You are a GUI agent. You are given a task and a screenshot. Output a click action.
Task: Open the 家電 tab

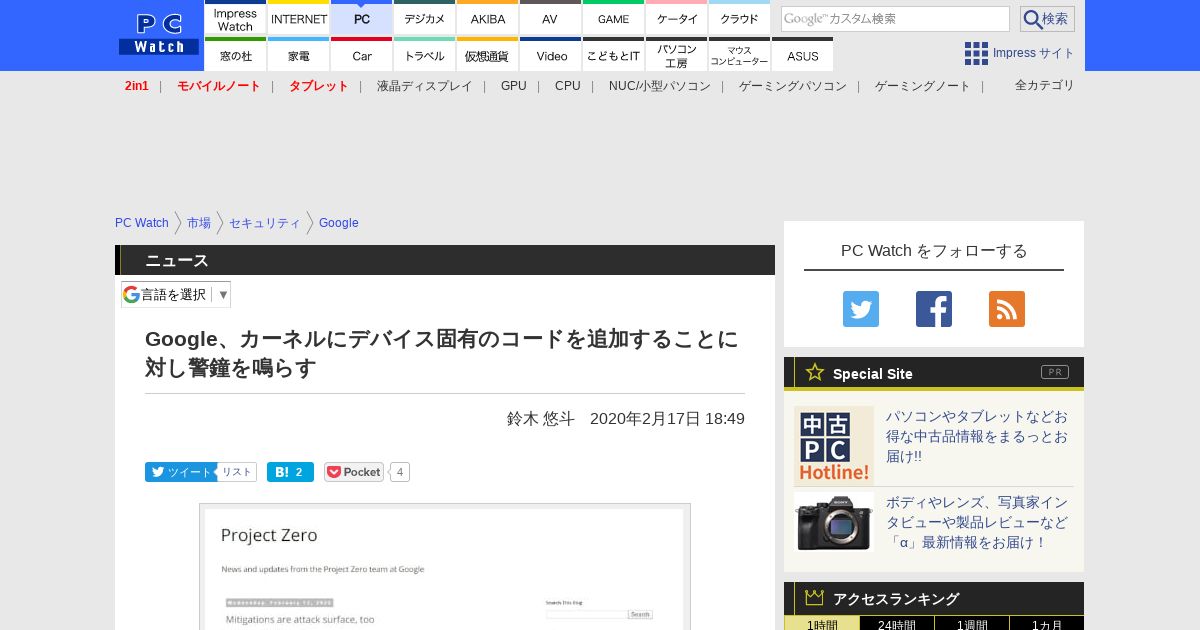pos(299,55)
